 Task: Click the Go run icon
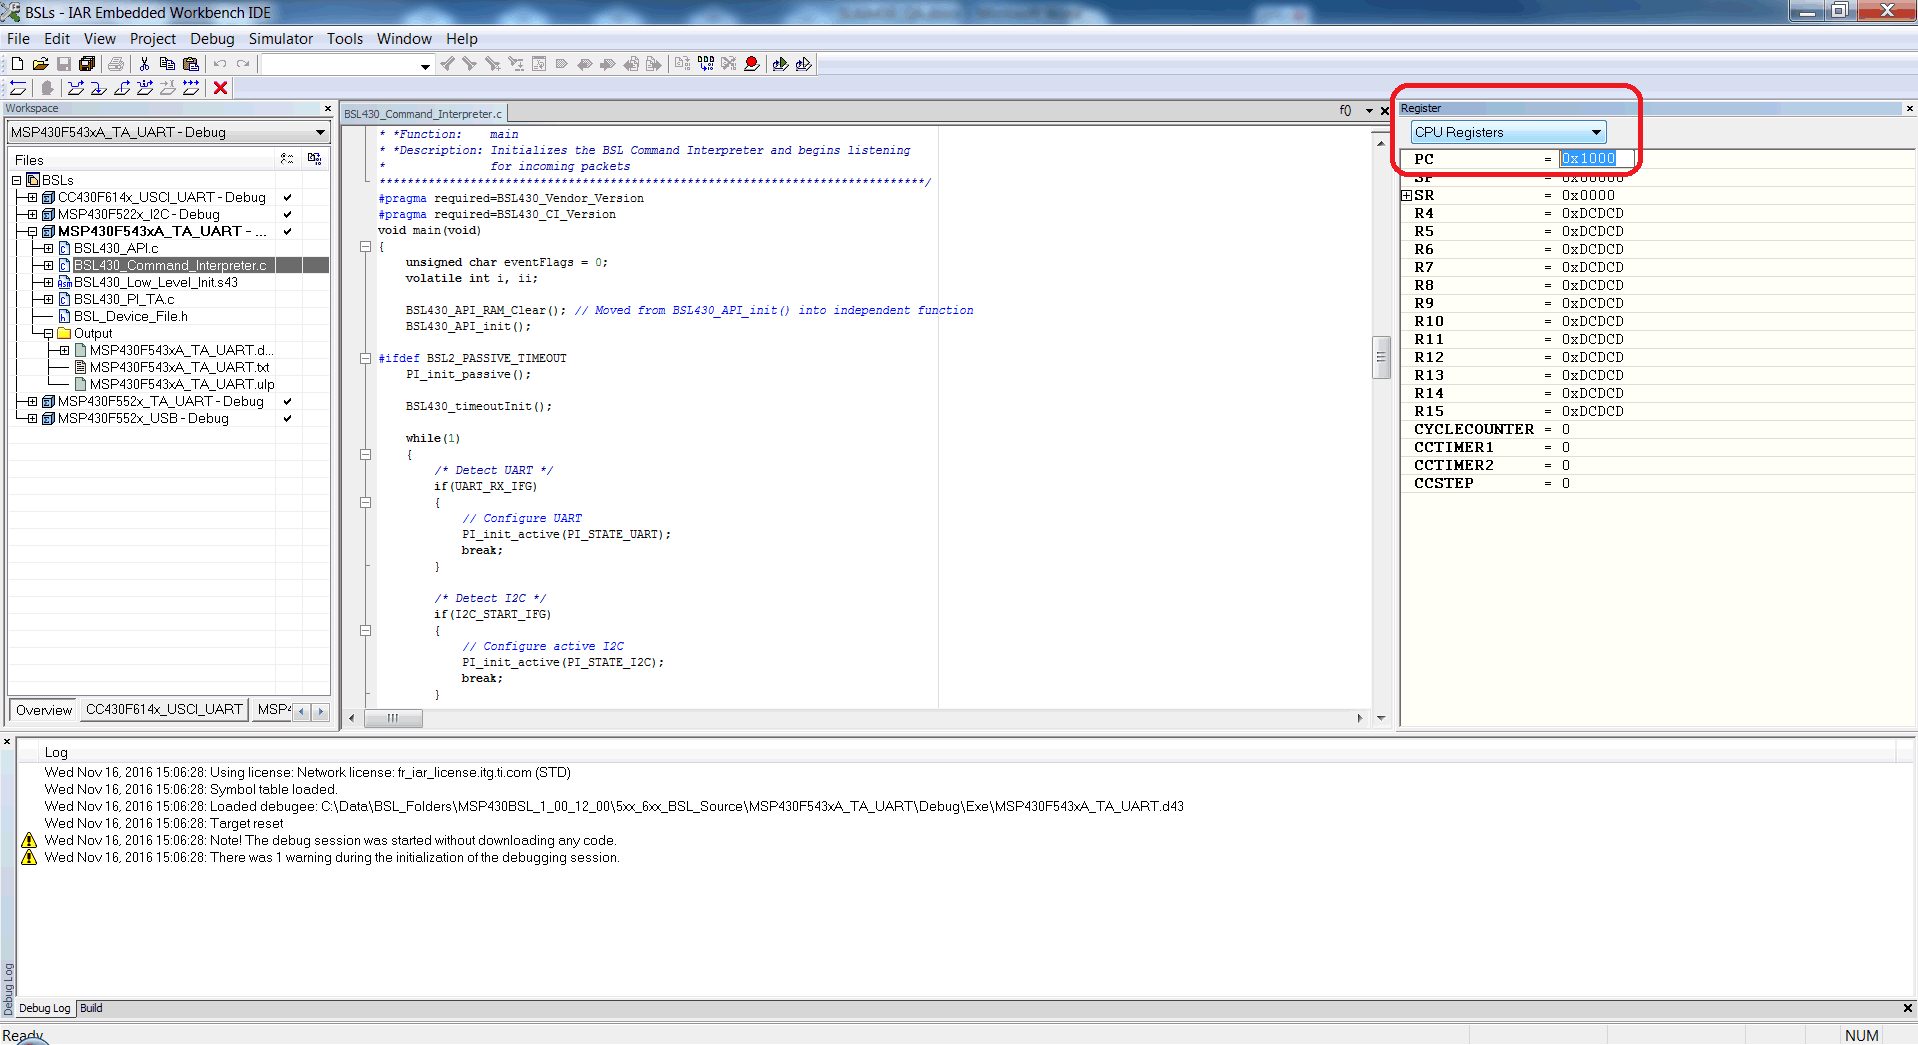191,88
